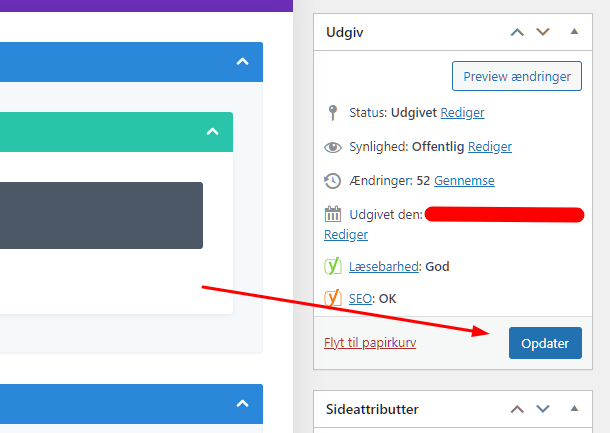Collapse the bottom blue section chevron
Screen dimensions: 610x433
pos(242,404)
